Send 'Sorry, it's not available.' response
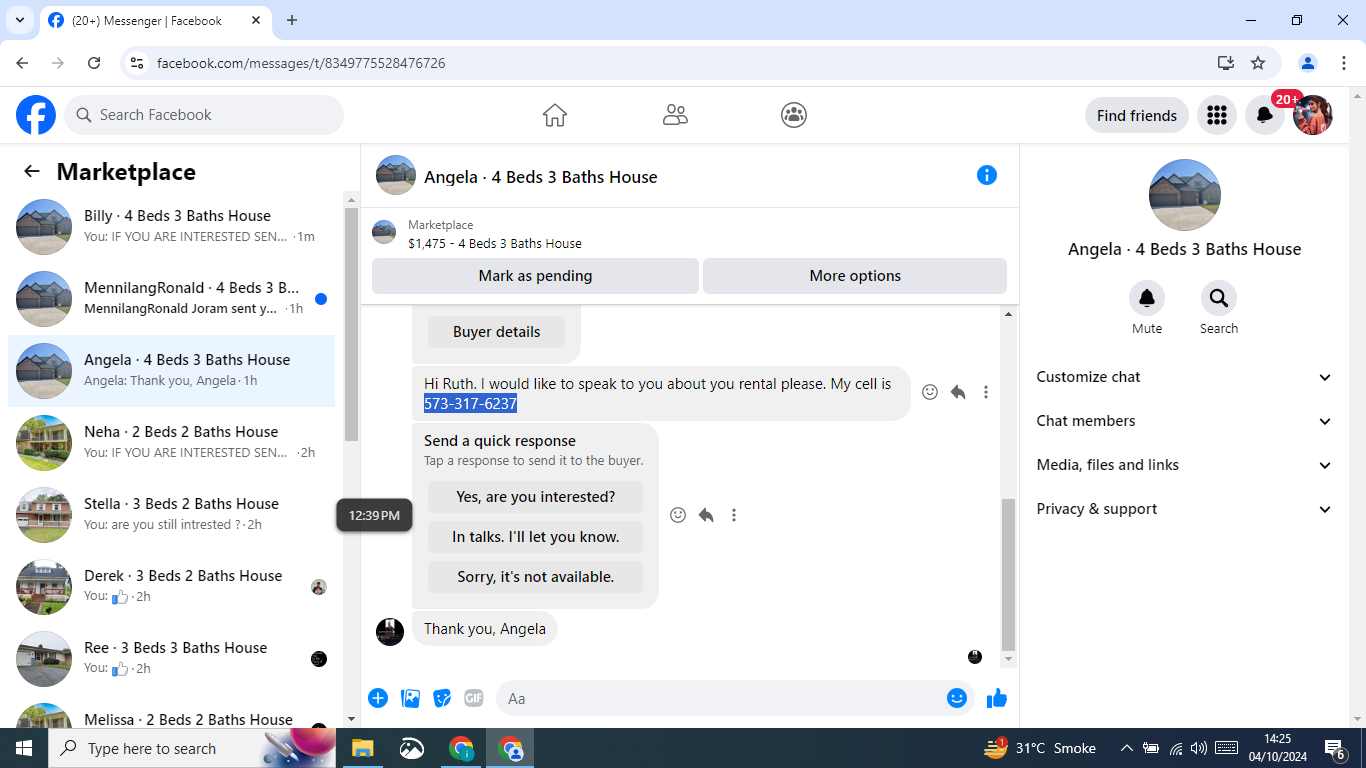 tap(535, 577)
